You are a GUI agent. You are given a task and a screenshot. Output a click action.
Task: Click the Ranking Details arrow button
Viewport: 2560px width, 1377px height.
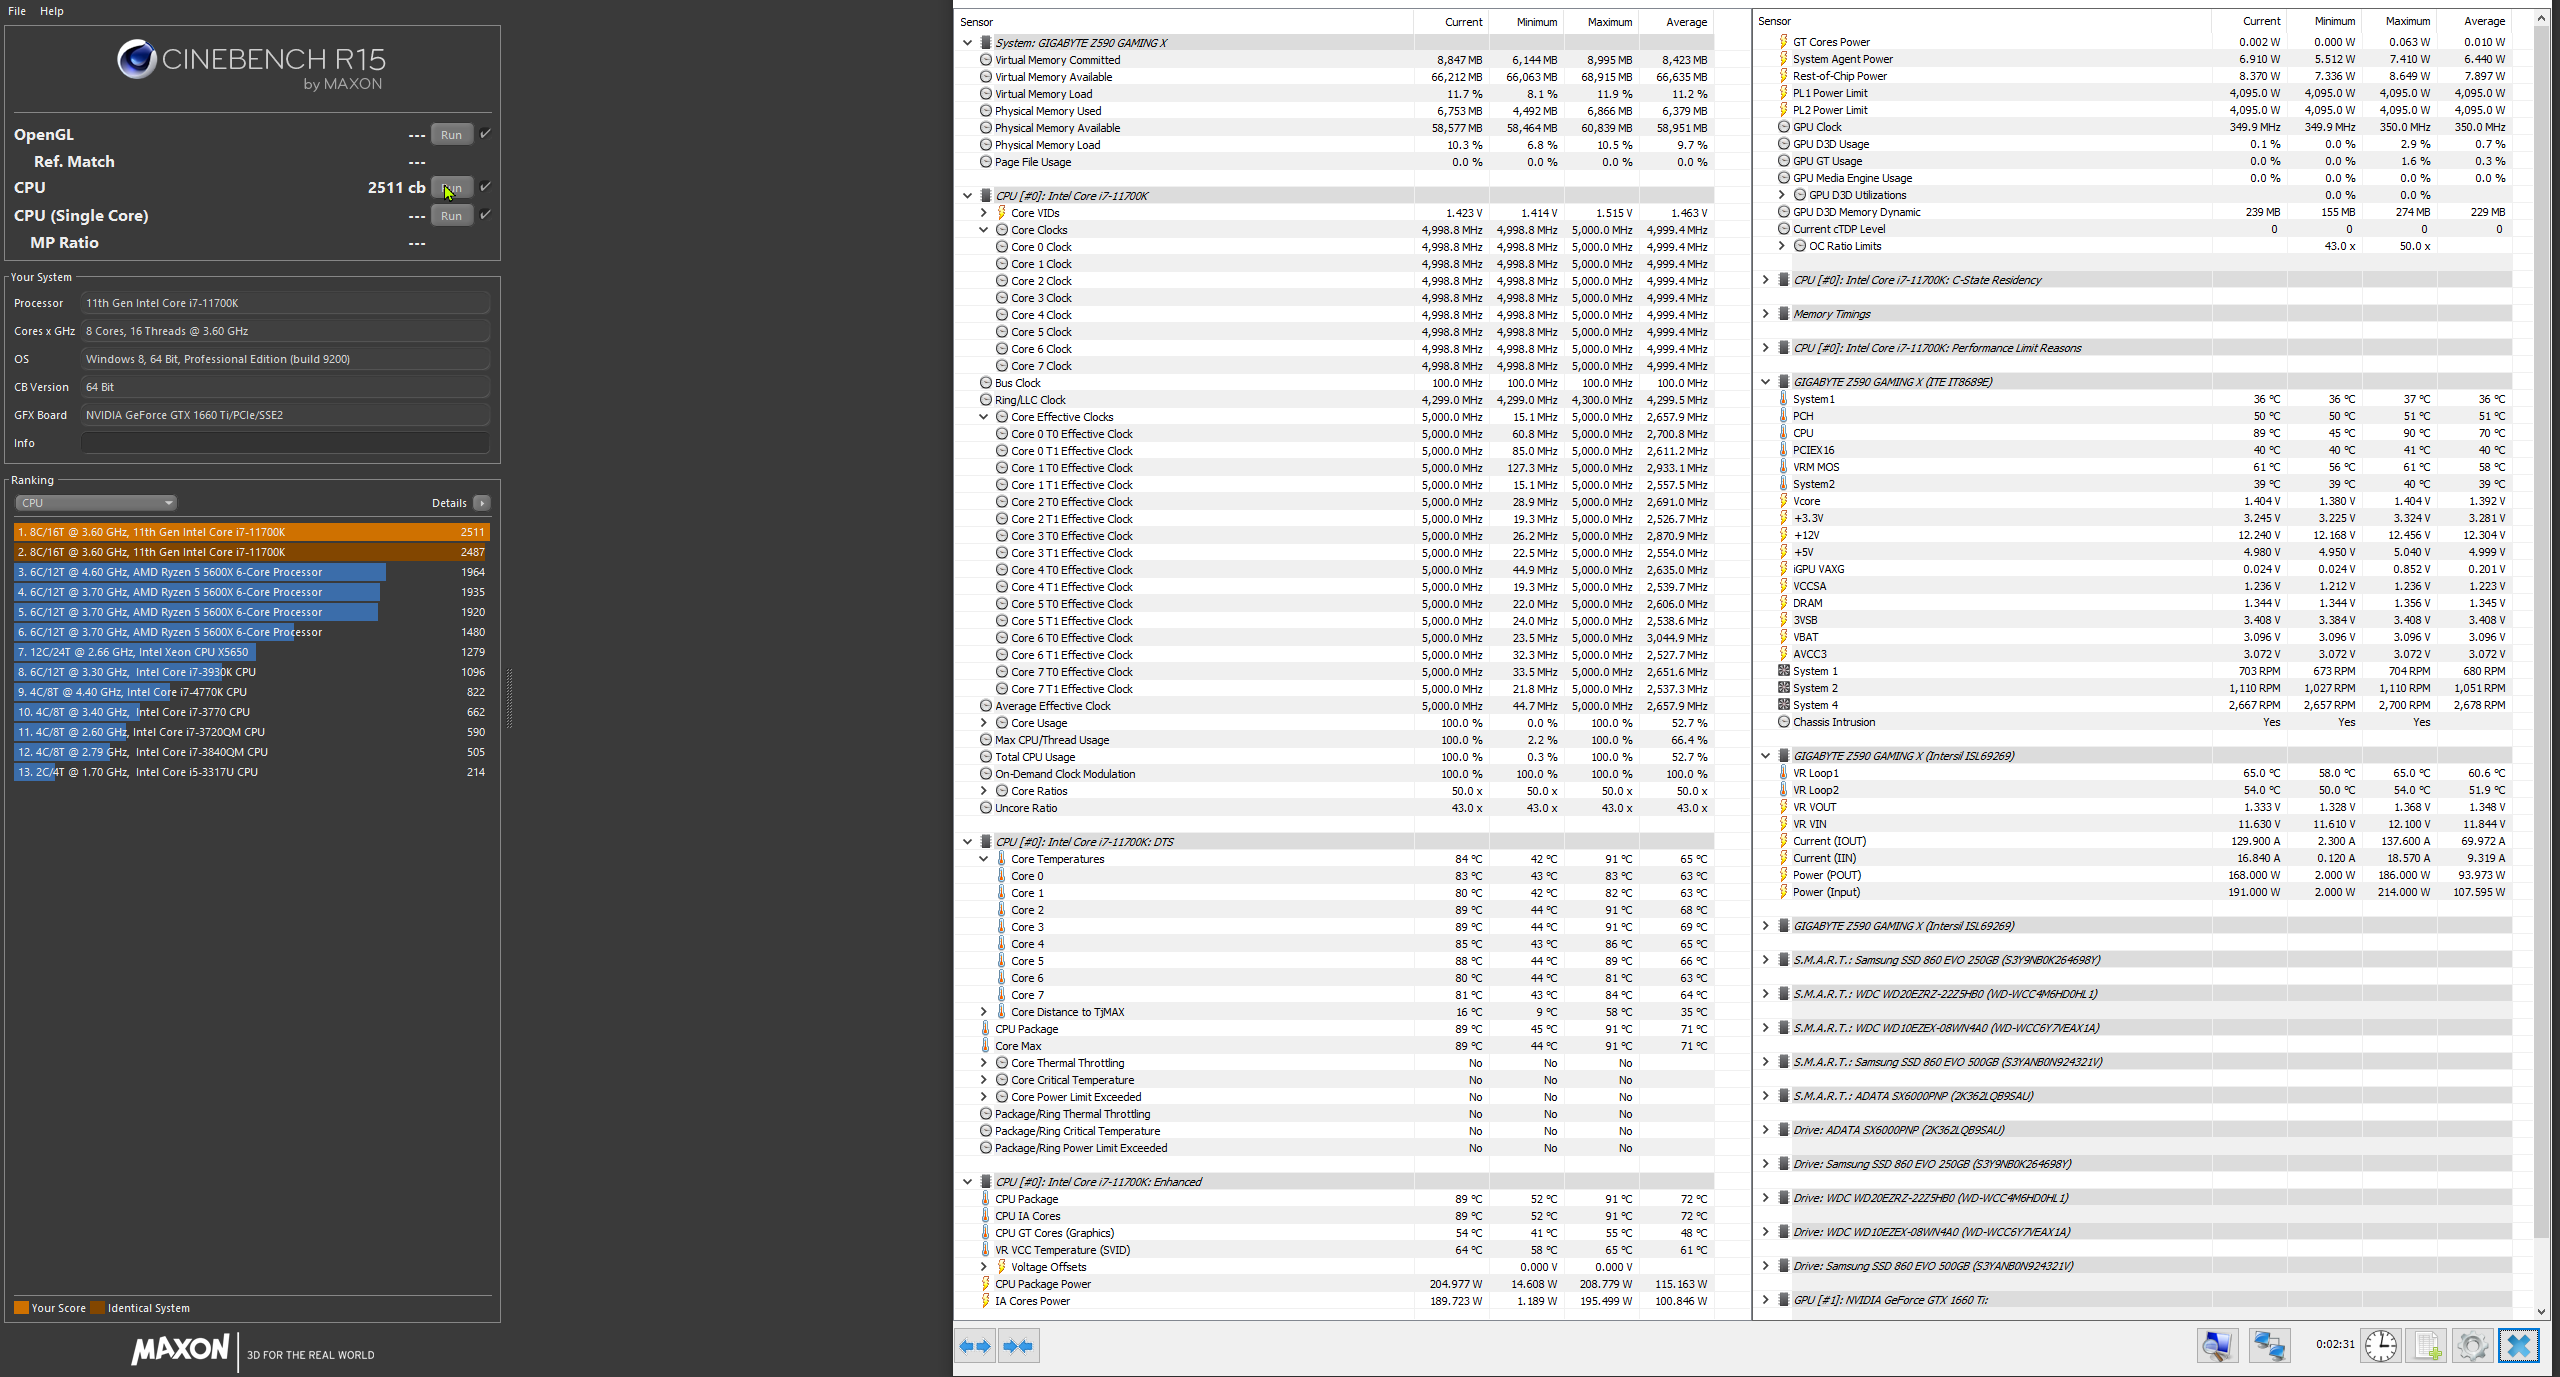tap(482, 503)
